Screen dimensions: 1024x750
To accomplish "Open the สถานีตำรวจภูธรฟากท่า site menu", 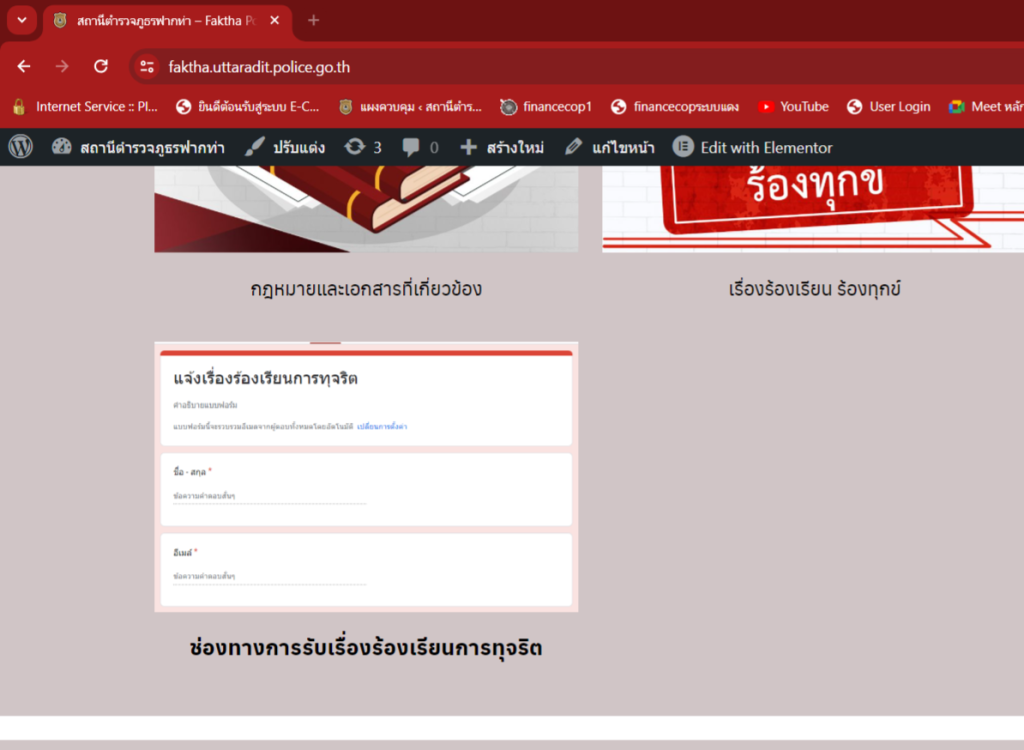I will click(138, 147).
